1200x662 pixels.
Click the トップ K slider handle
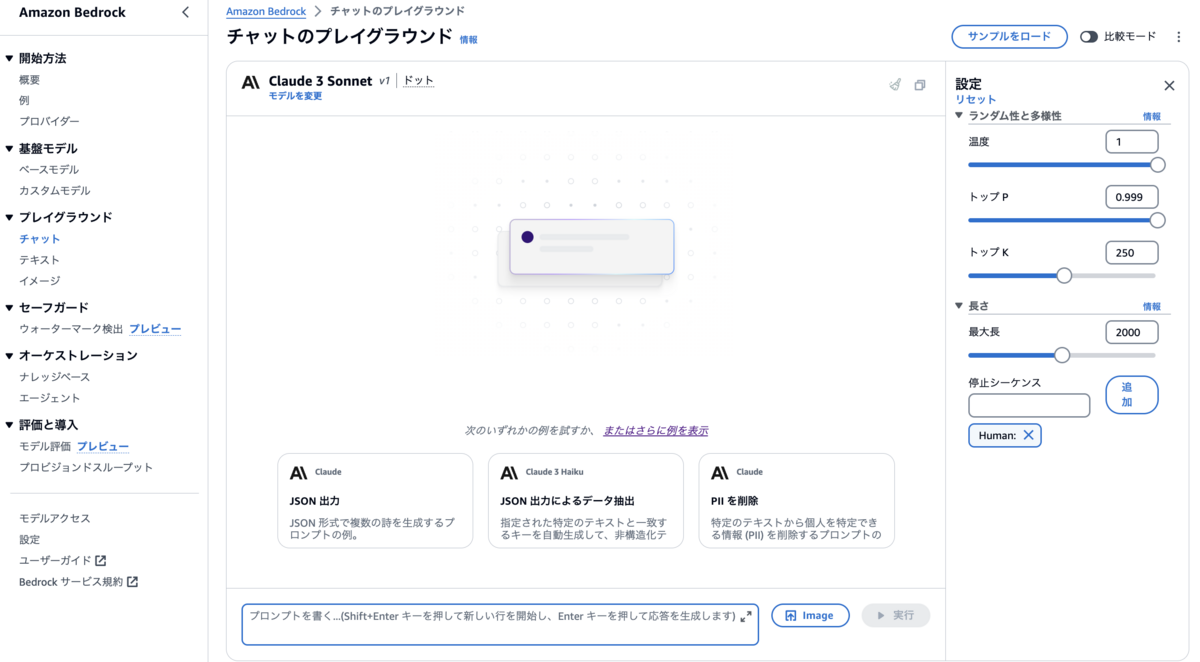point(1064,275)
